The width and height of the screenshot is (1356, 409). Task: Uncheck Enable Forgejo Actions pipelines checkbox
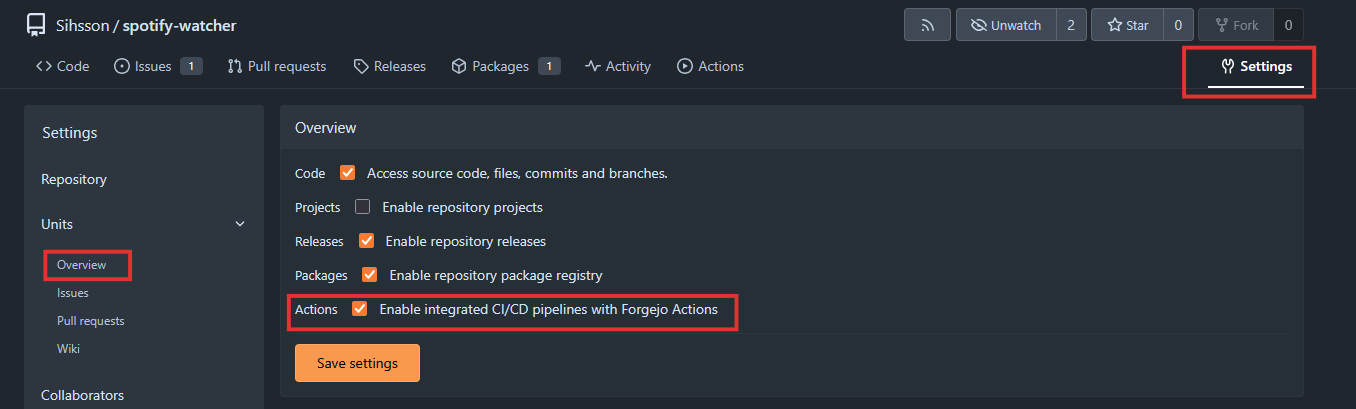coord(360,309)
